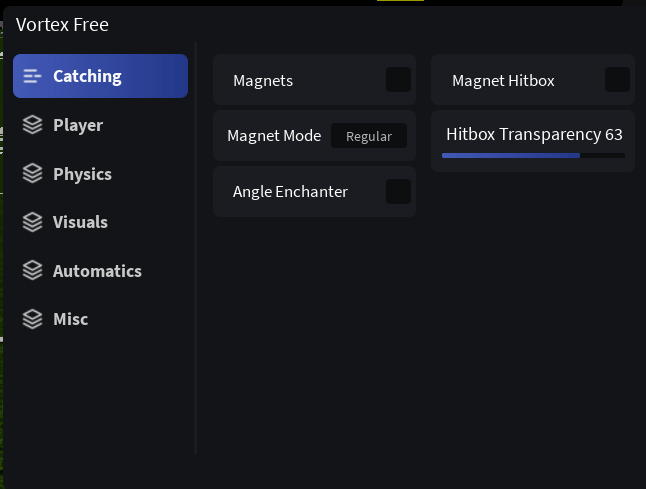Image resolution: width=646 pixels, height=489 pixels.
Task: Open the Physics tab
Action: point(82,174)
